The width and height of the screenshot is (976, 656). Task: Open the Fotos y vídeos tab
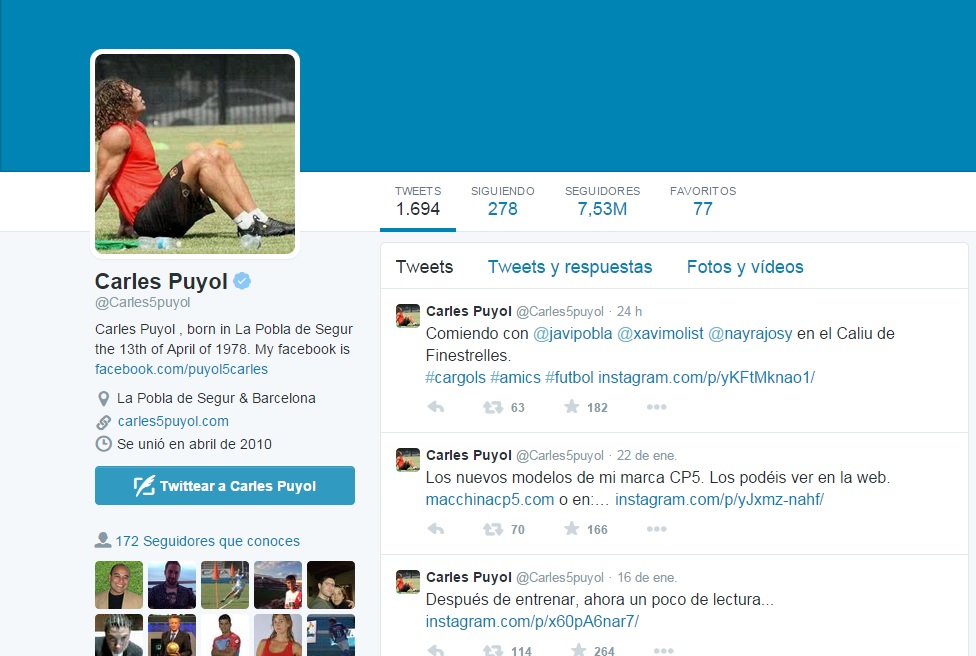coord(744,267)
